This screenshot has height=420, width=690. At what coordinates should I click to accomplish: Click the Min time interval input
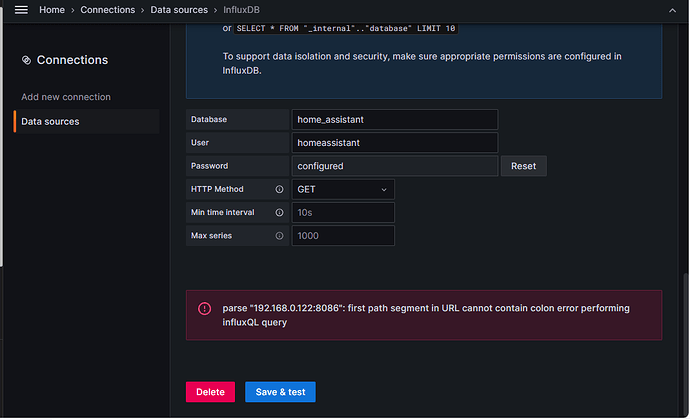[x=343, y=213]
